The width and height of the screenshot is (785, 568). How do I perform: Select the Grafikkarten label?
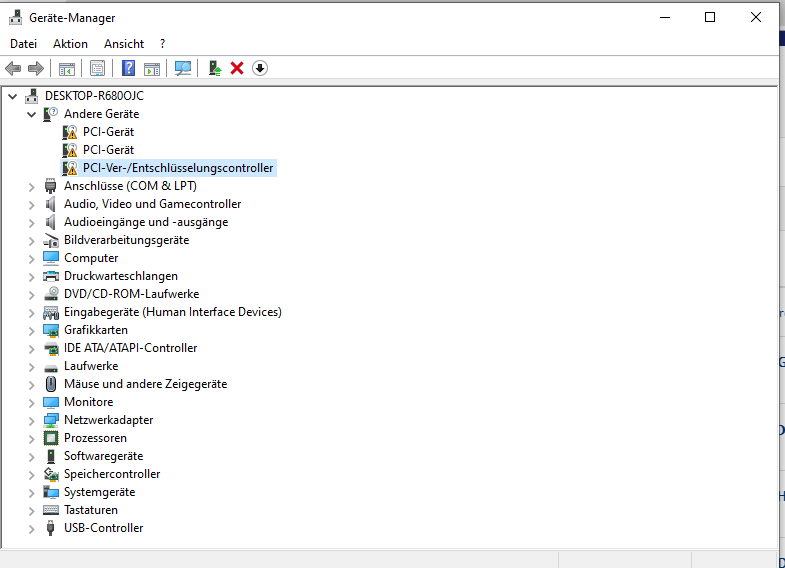(96, 330)
